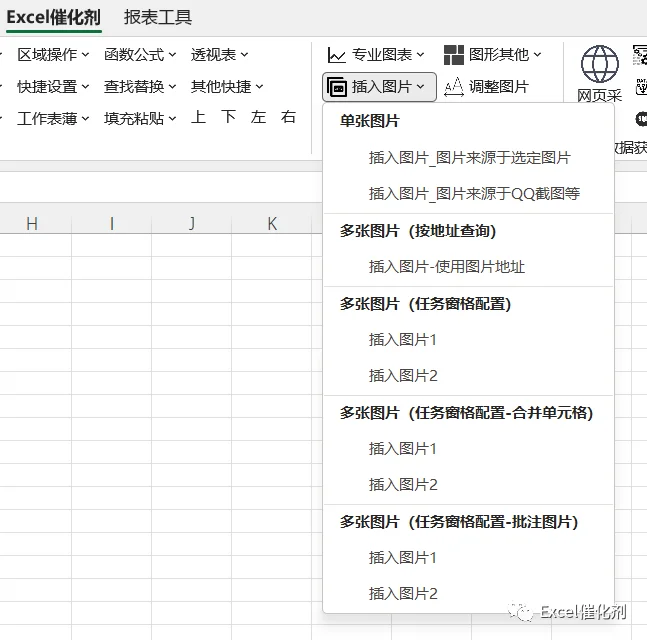Expand the 工作表薄 dropdown

tap(53, 118)
